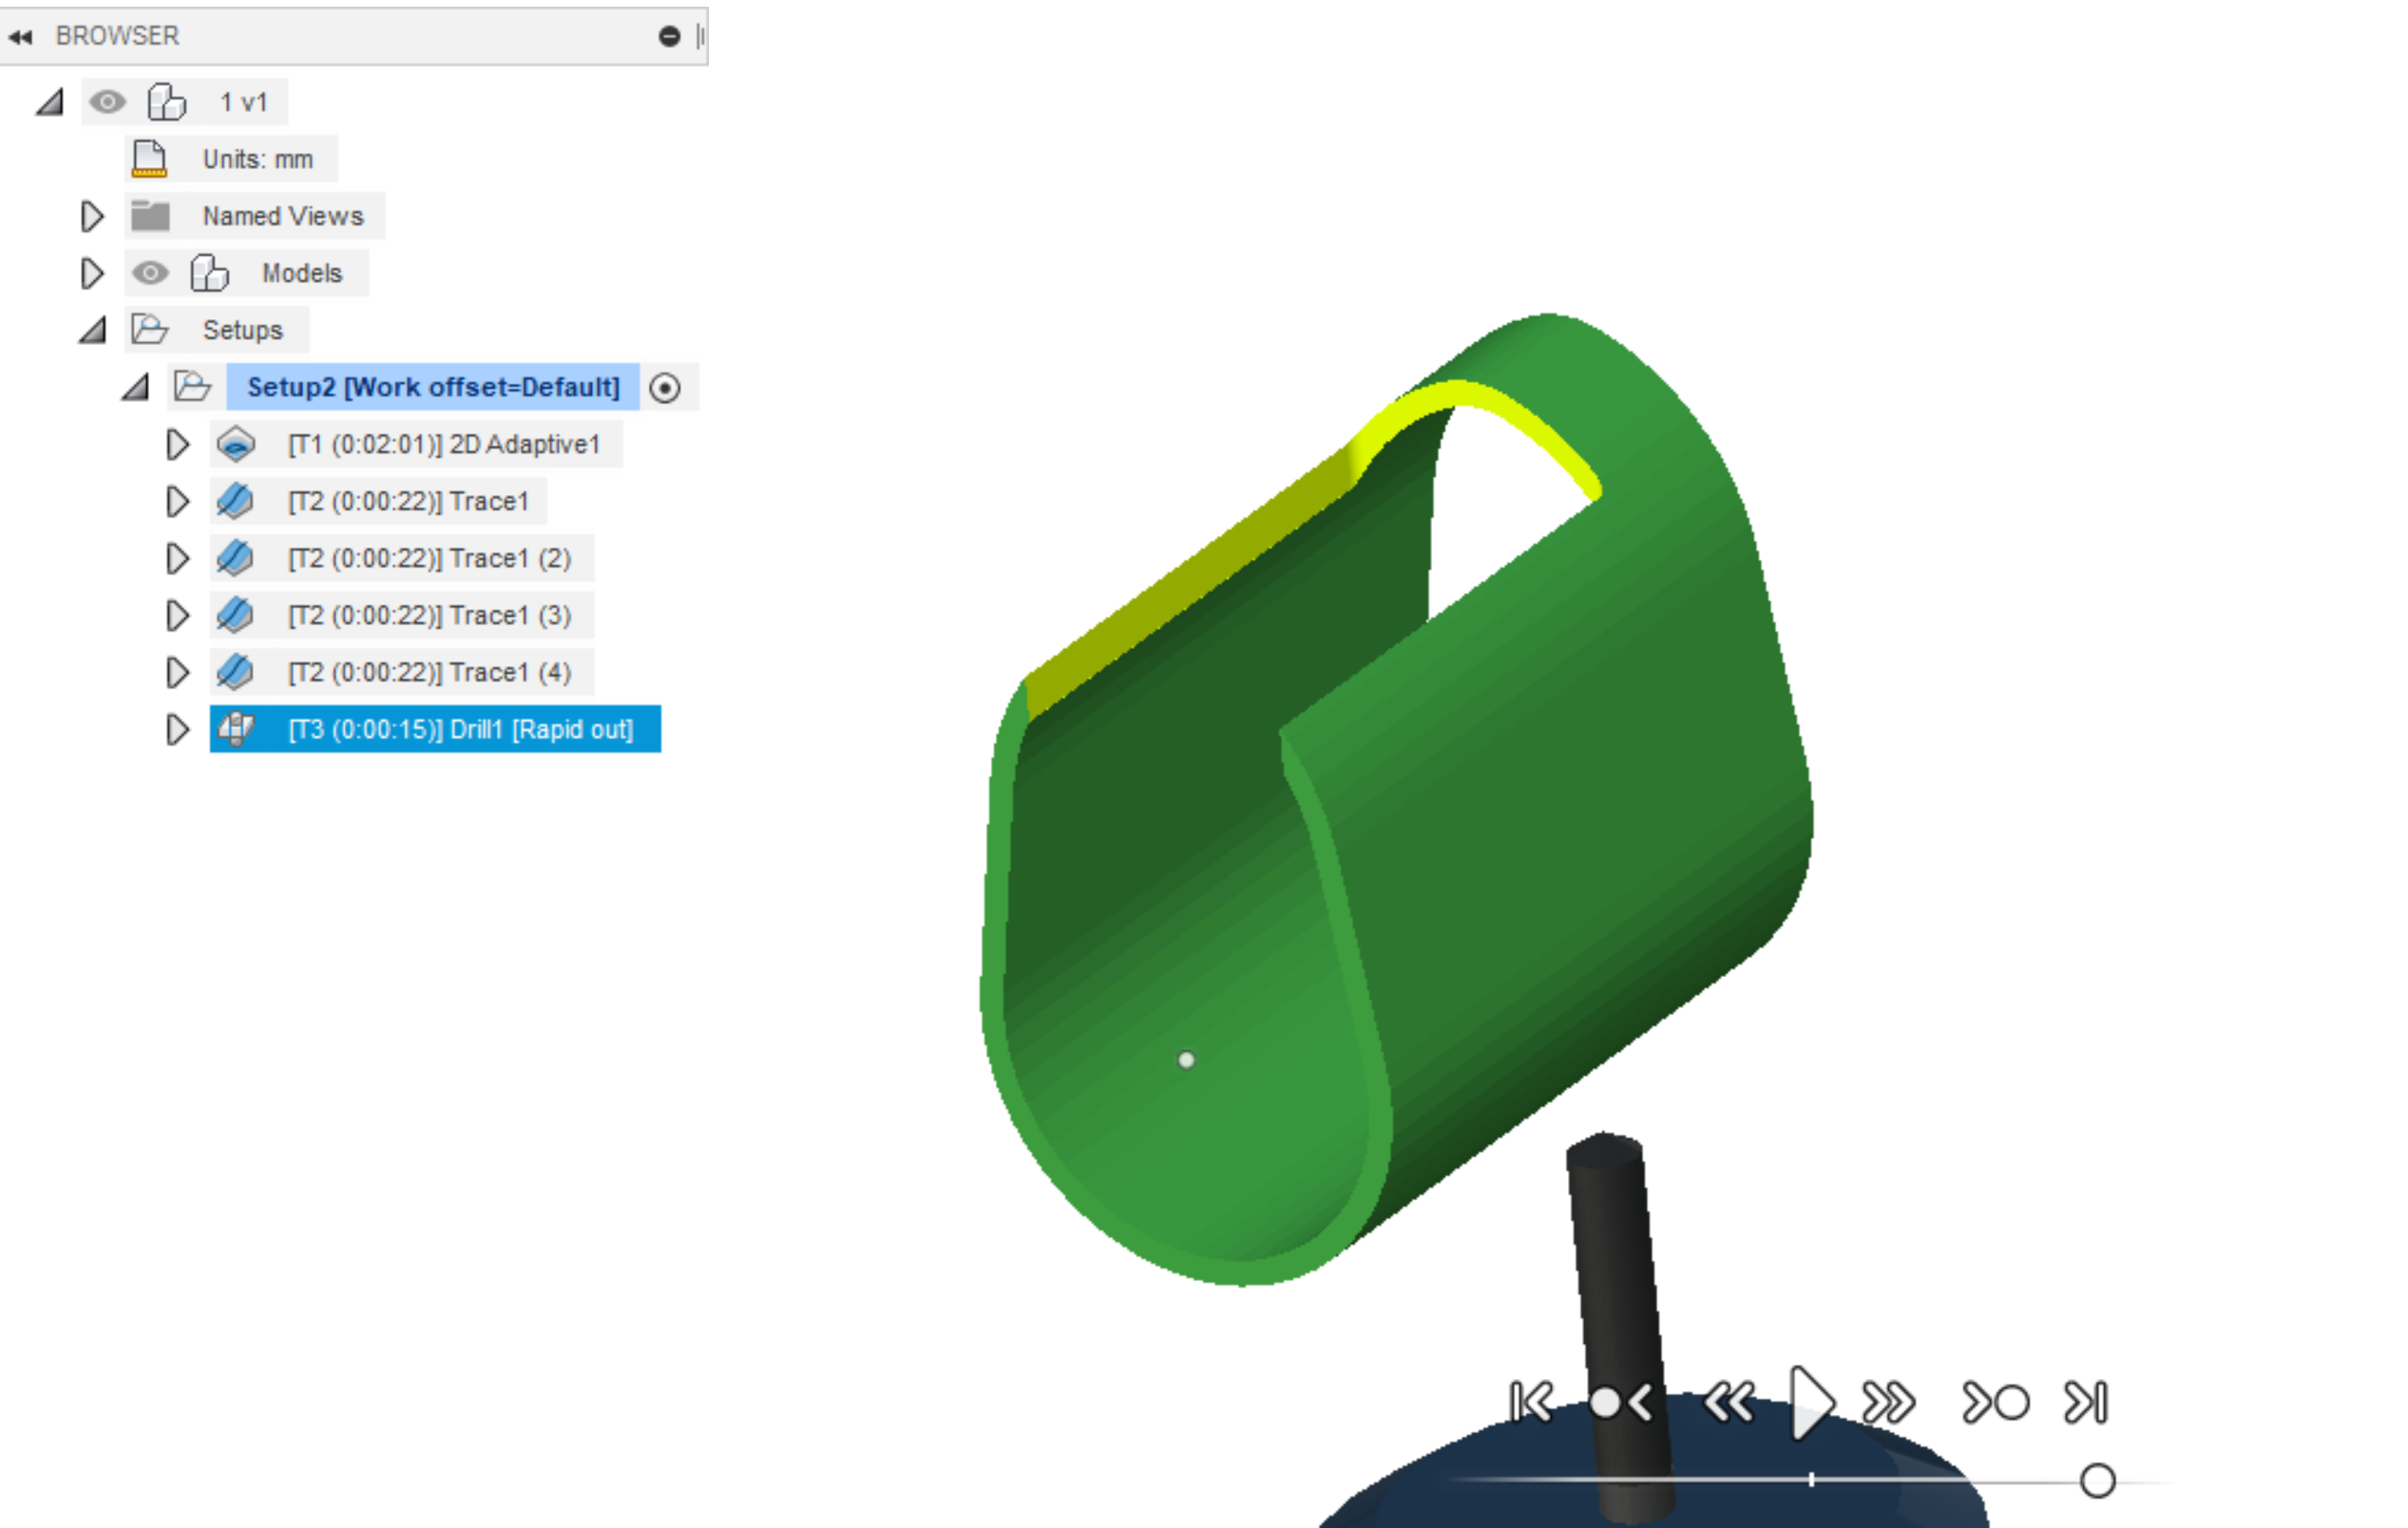The image size is (2408, 1528).
Task: Expand the Trace1 operation
Action: 177,502
